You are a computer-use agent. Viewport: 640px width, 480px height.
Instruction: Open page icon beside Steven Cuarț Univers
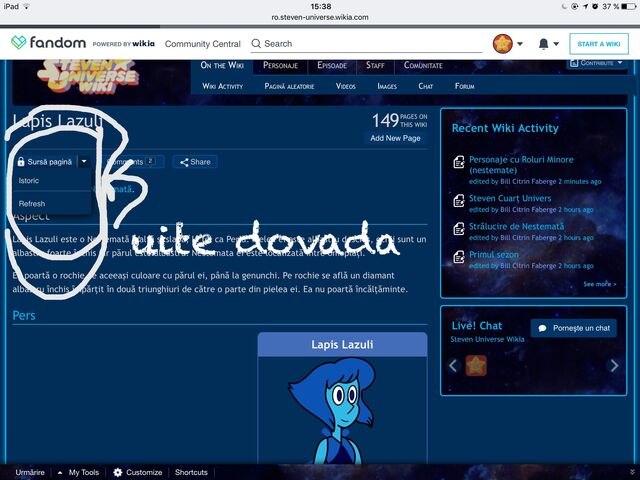(x=459, y=201)
